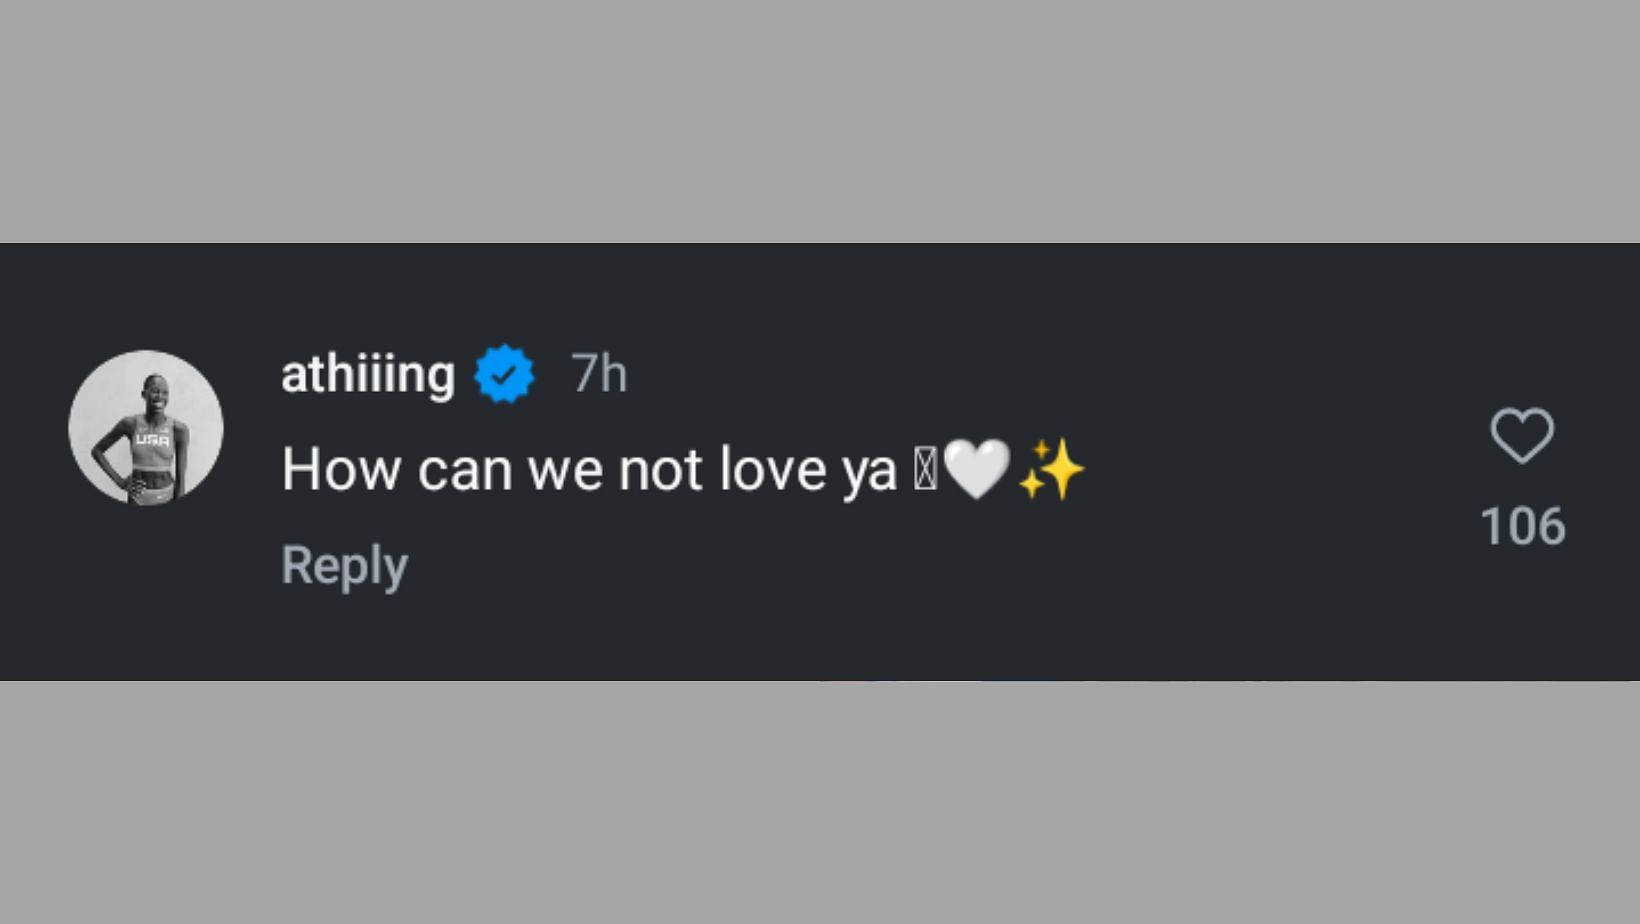The height and width of the screenshot is (924, 1640).
Task: Click the sparkles emoji in comment
Action: coord(1051,469)
